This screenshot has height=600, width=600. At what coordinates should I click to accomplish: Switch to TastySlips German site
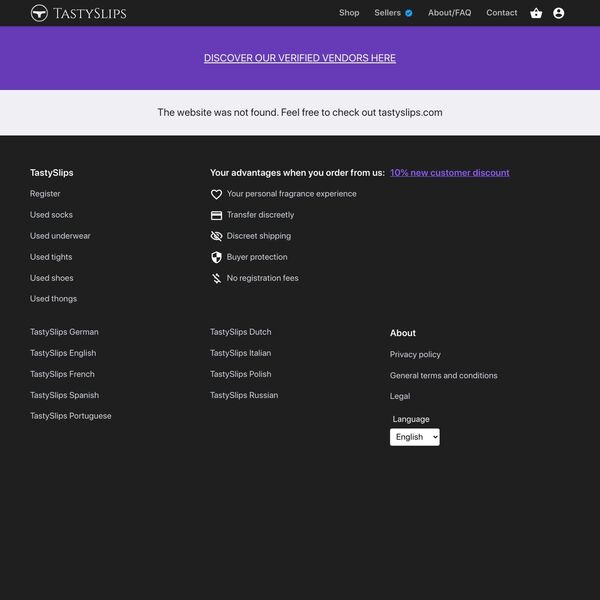tap(64, 332)
